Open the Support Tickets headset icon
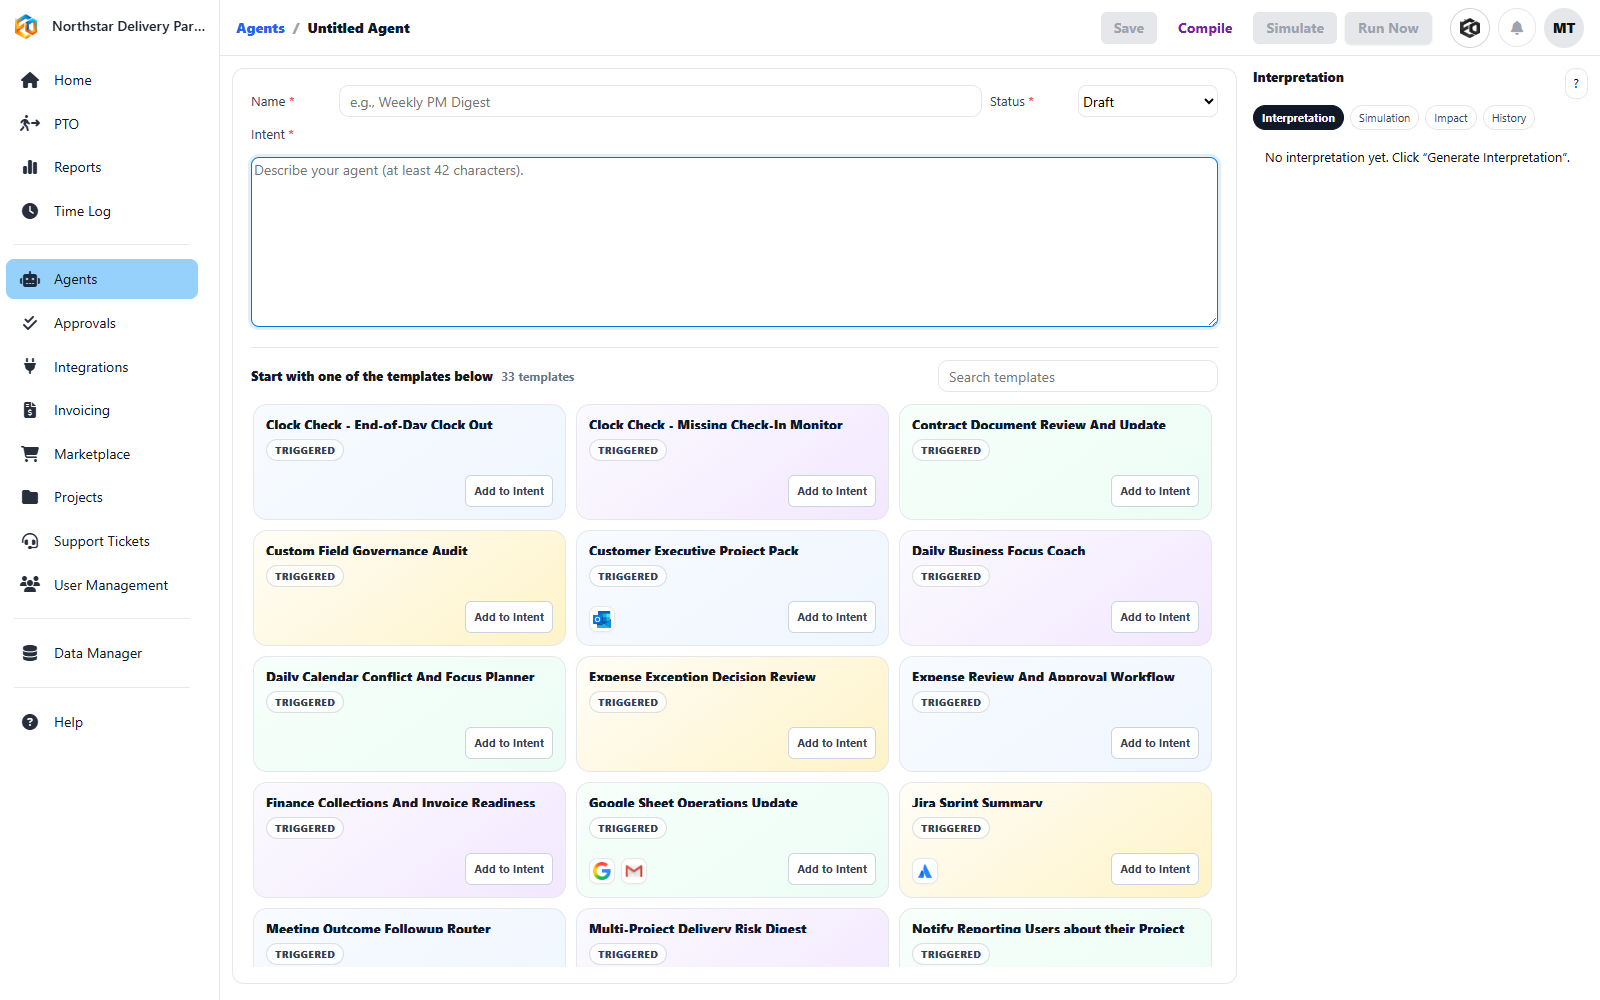Image resolution: width=1600 pixels, height=1000 pixels. (x=30, y=541)
